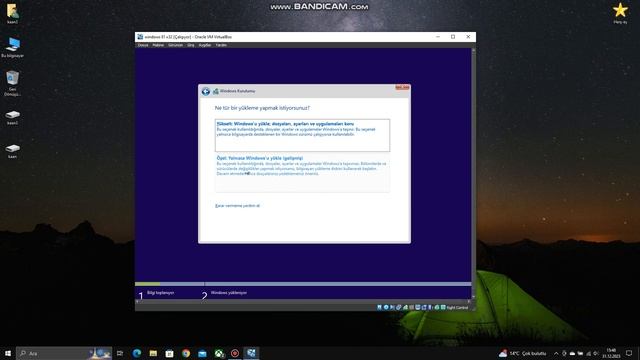This screenshot has height=360, width=640.
Task: Click the network adapter icon in VM status bar
Action: (x=398, y=307)
